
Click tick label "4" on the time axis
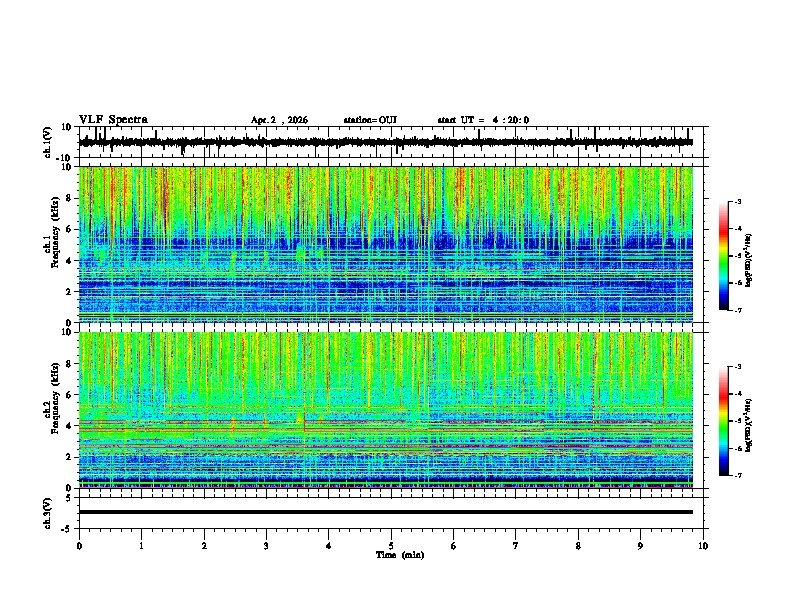[x=329, y=546]
